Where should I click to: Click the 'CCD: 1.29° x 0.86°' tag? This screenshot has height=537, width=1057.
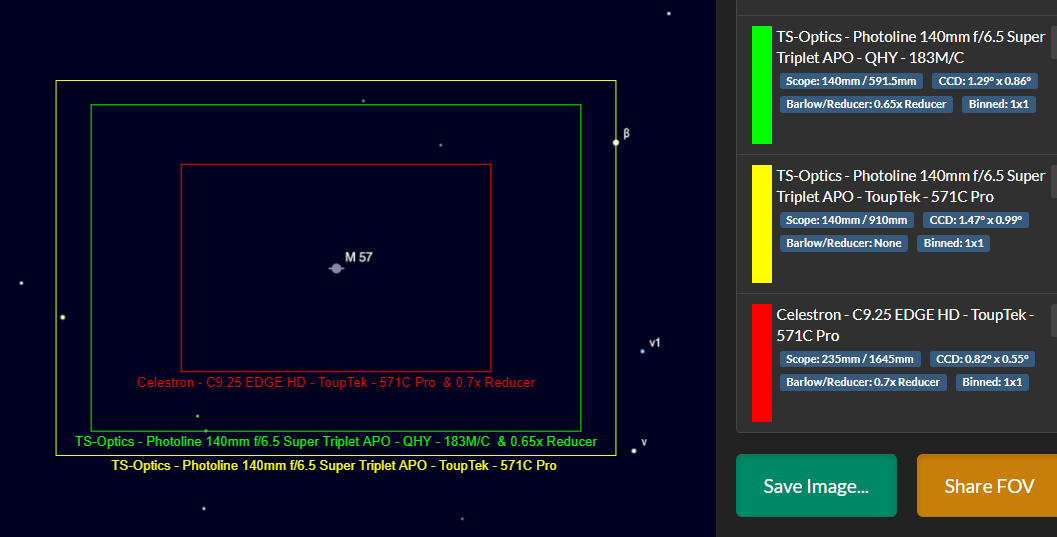[x=984, y=81]
